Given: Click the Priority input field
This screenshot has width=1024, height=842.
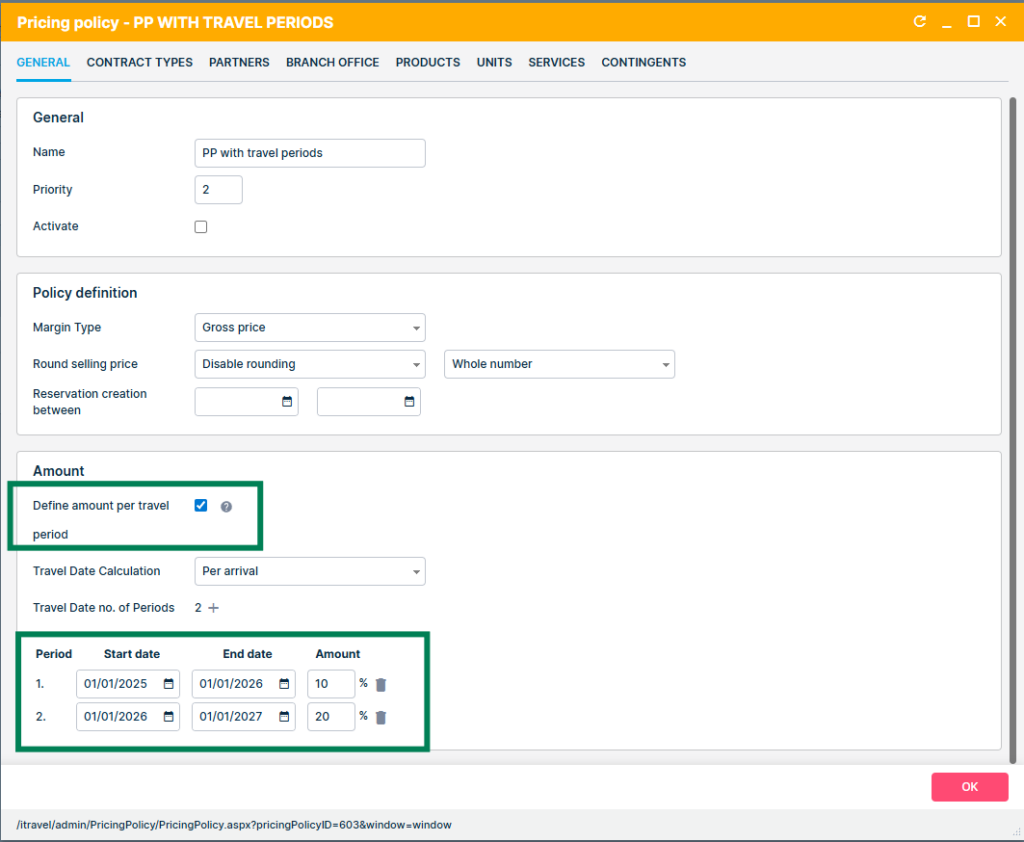Looking at the screenshot, I should [x=218, y=190].
